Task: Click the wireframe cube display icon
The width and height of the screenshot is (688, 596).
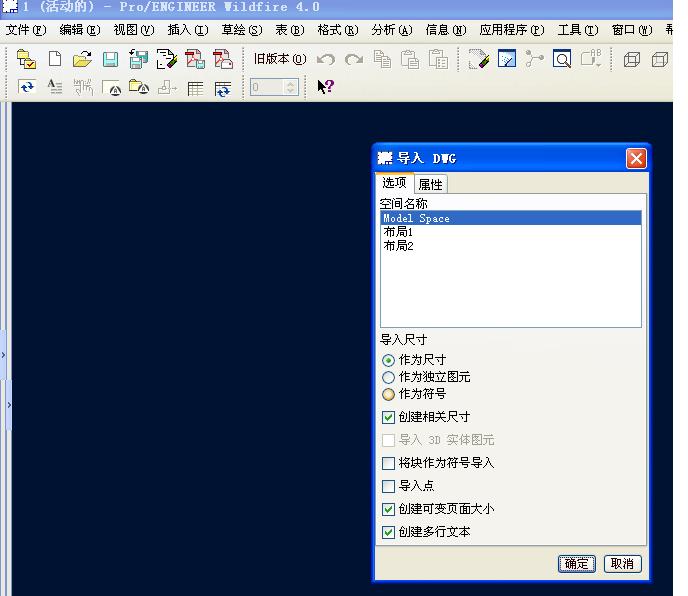Action: coord(631,60)
